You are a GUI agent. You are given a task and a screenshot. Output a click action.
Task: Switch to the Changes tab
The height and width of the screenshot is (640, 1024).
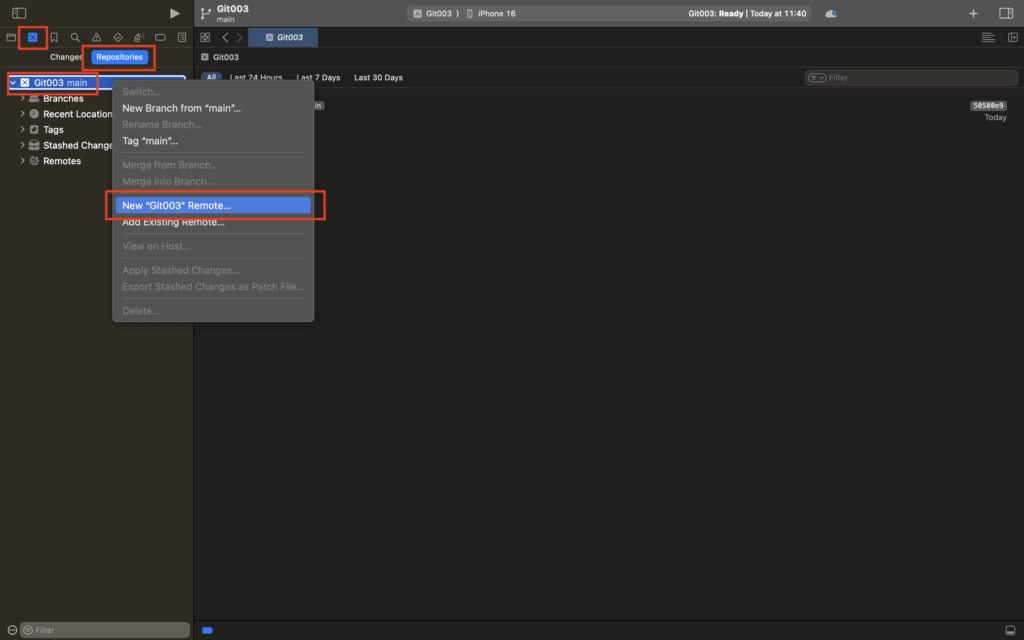66,57
